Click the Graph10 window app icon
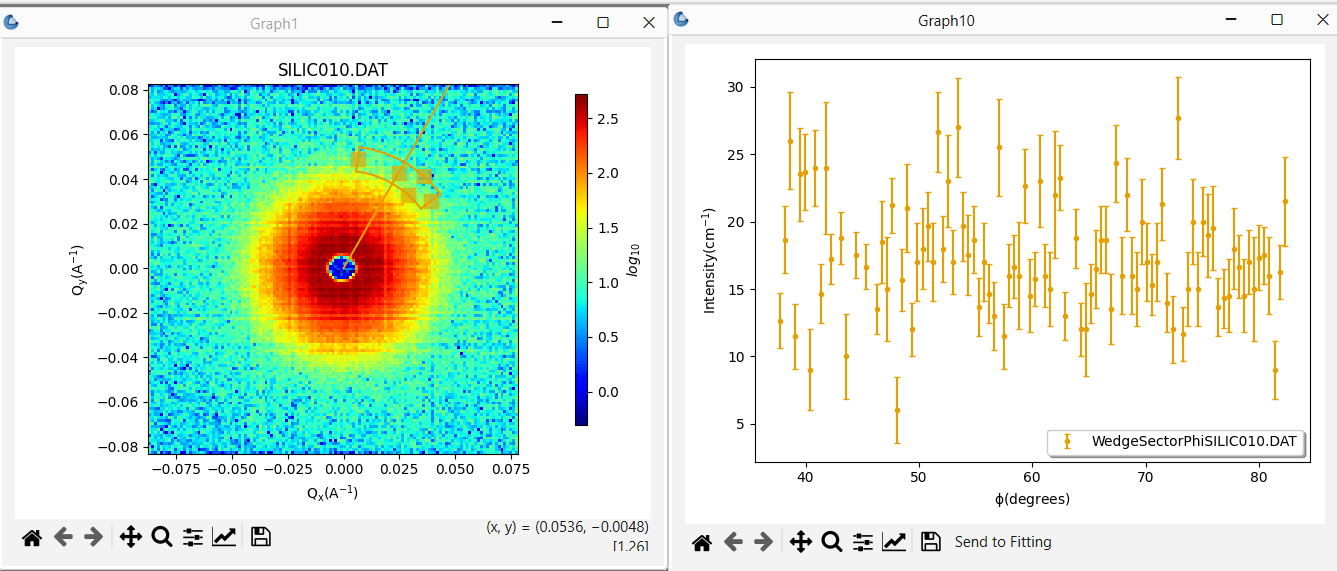 pos(681,19)
